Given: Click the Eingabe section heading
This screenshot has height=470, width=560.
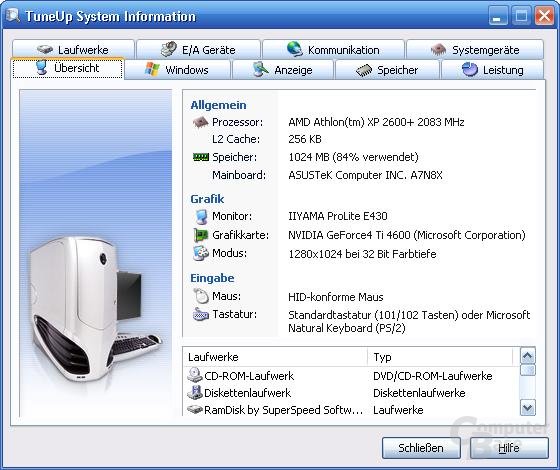Looking at the screenshot, I should (212, 278).
